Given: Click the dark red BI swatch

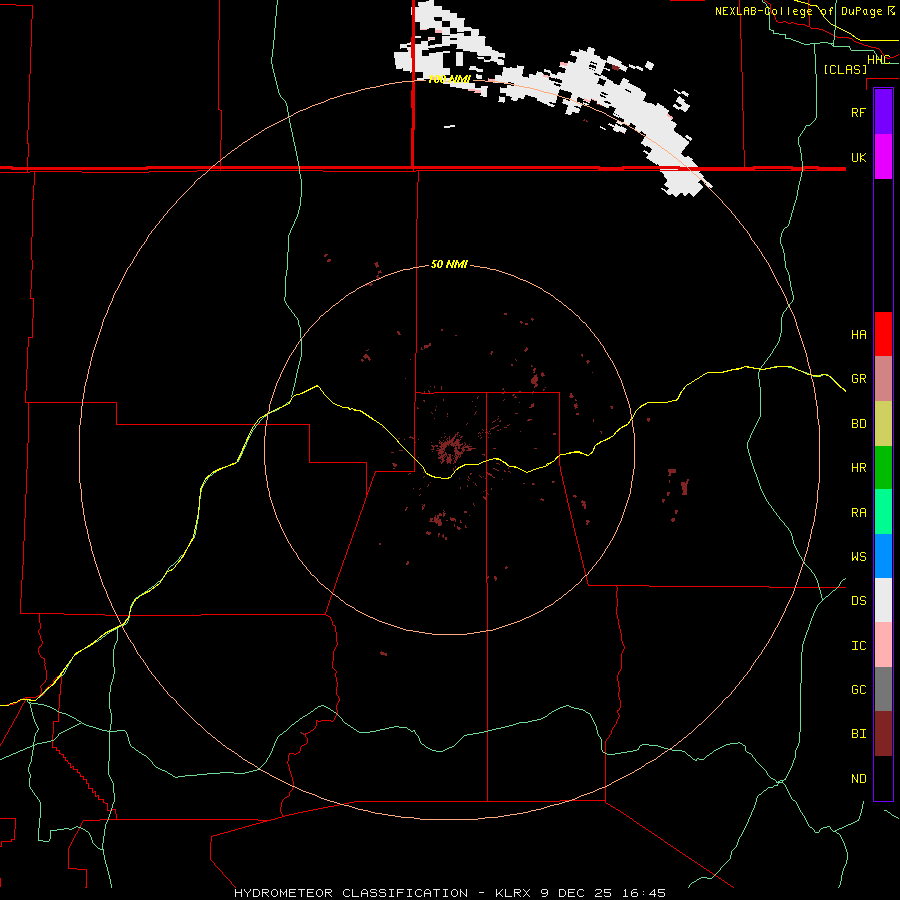Looking at the screenshot, I should point(883,734).
